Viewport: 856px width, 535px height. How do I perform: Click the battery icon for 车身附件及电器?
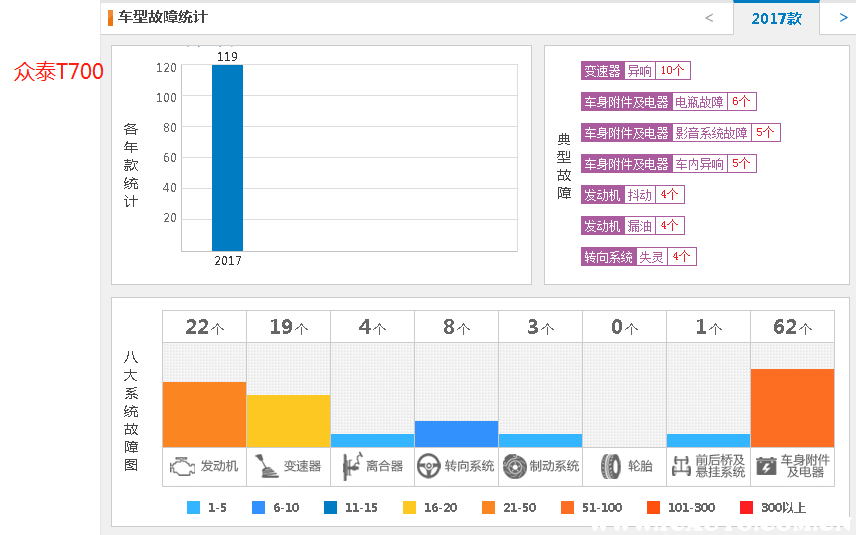pyautogui.click(x=766, y=466)
